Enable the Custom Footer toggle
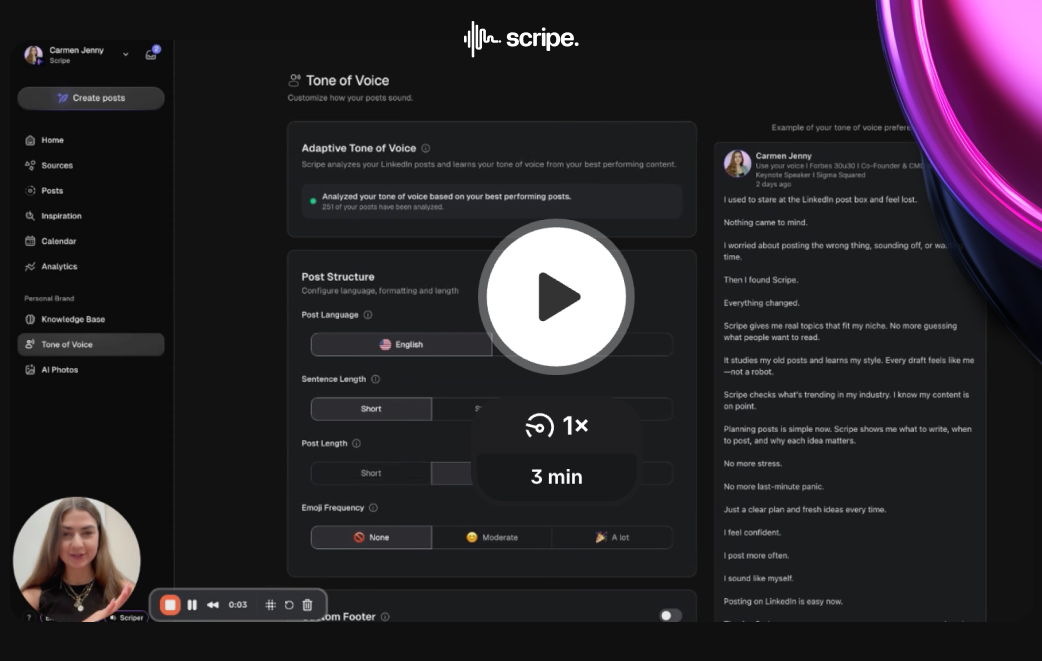Screen dimensions: 1042x661 tap(670, 615)
